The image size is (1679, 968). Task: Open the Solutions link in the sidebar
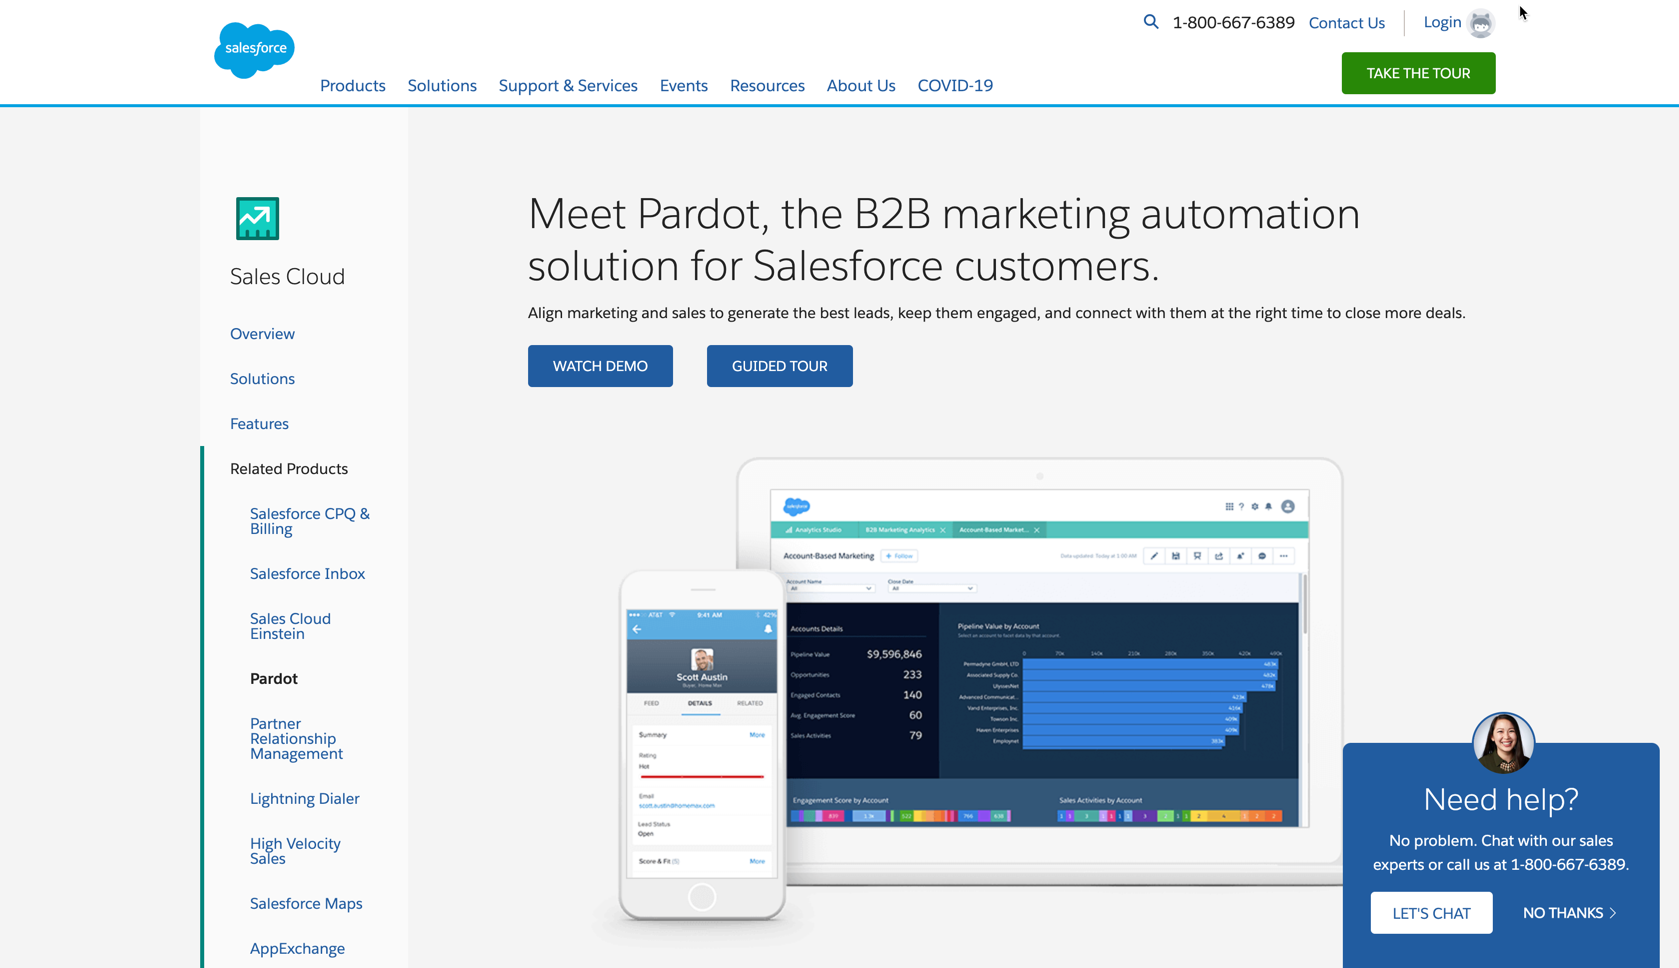[262, 379]
